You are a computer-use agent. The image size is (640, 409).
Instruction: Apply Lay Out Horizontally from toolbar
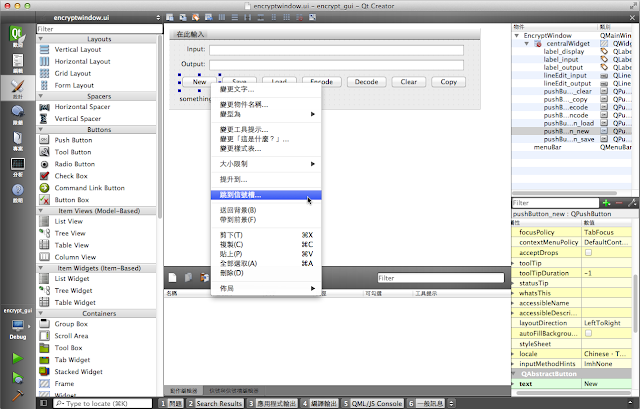coord(222,17)
